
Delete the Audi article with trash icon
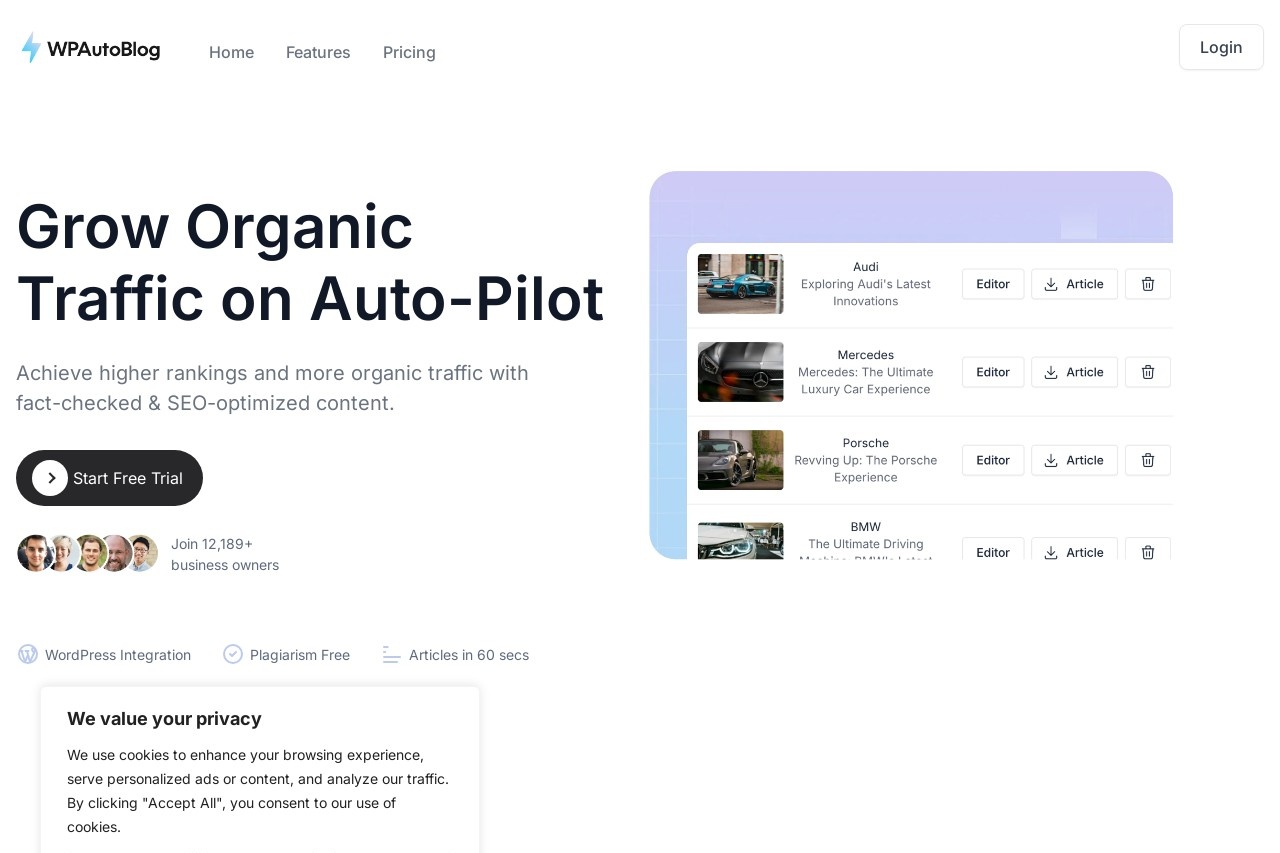1148,284
